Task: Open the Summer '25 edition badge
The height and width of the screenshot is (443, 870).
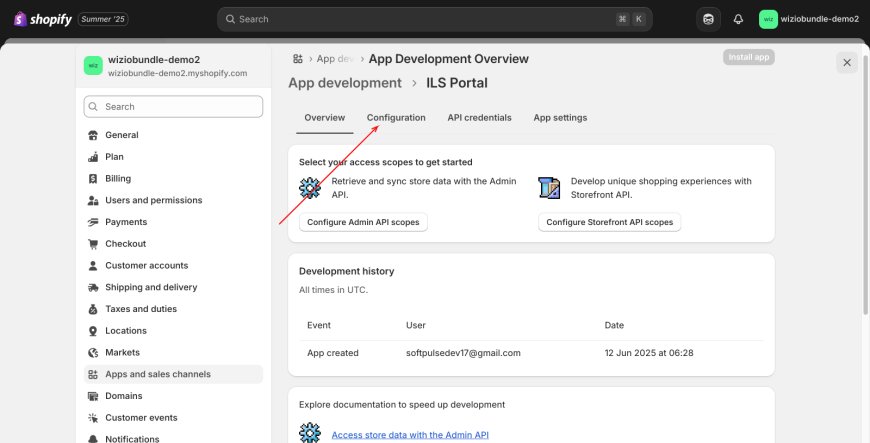Action: 103,19
